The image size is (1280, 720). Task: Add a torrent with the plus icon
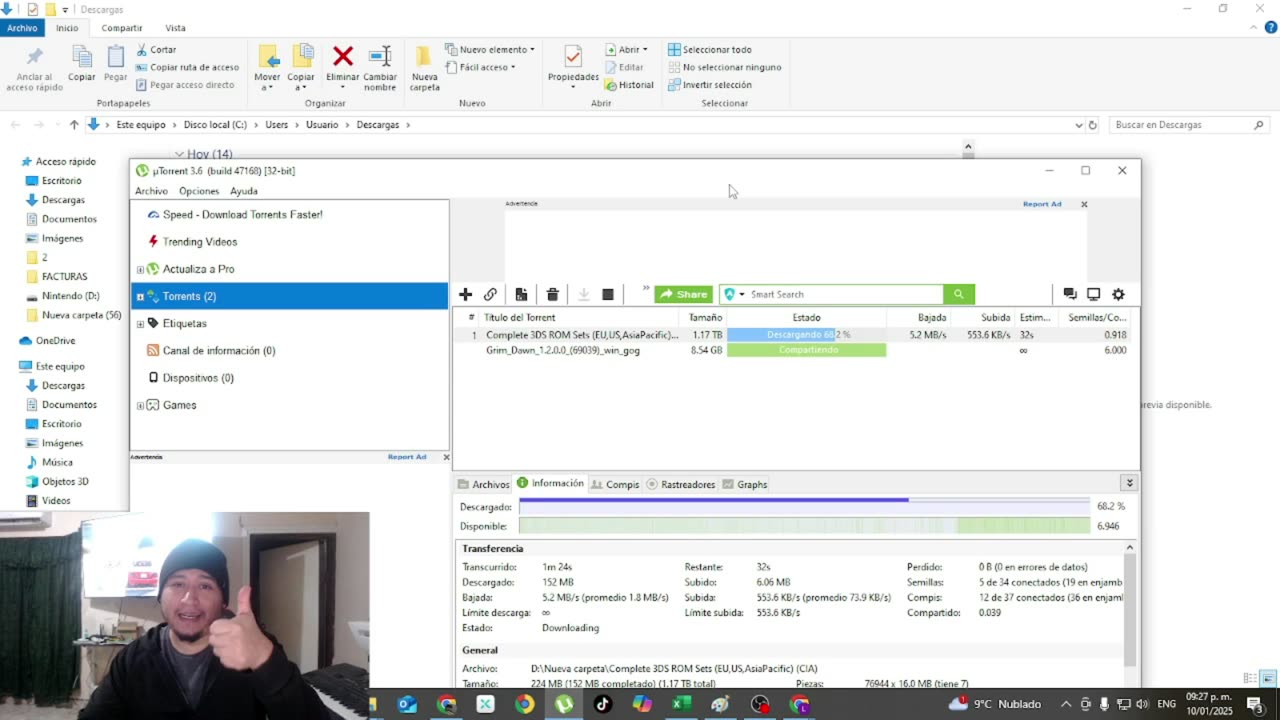(465, 294)
